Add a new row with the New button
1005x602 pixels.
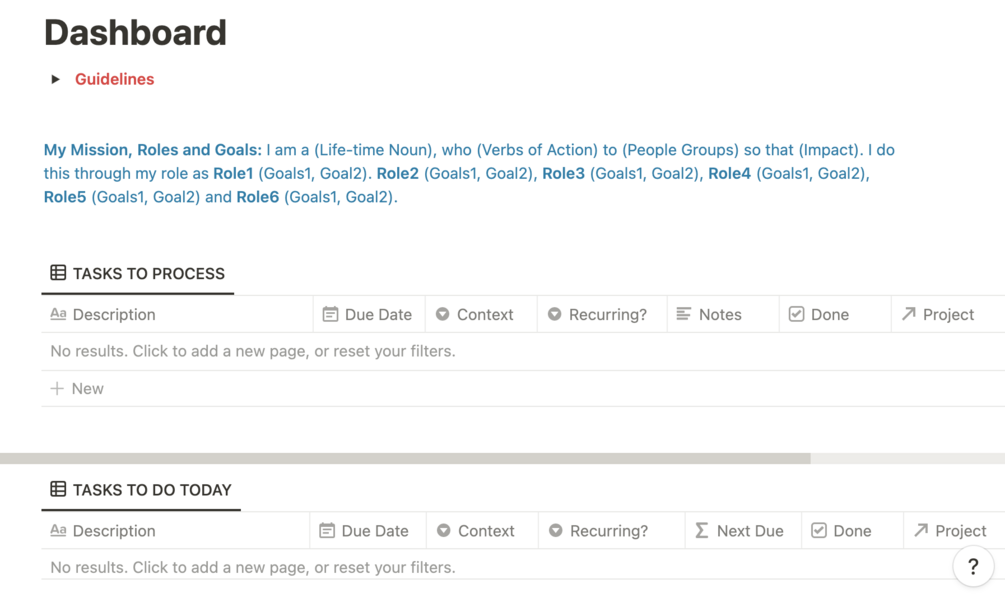(x=77, y=389)
